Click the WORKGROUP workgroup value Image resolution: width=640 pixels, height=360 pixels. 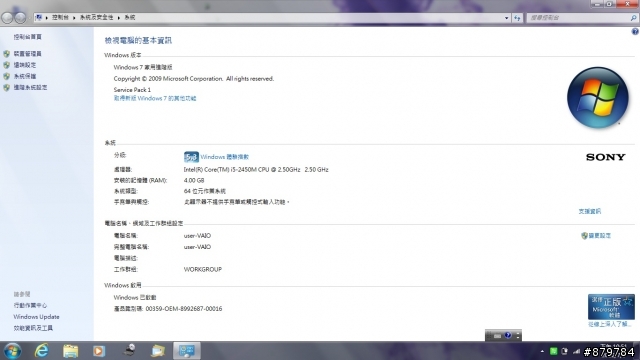[203, 269]
